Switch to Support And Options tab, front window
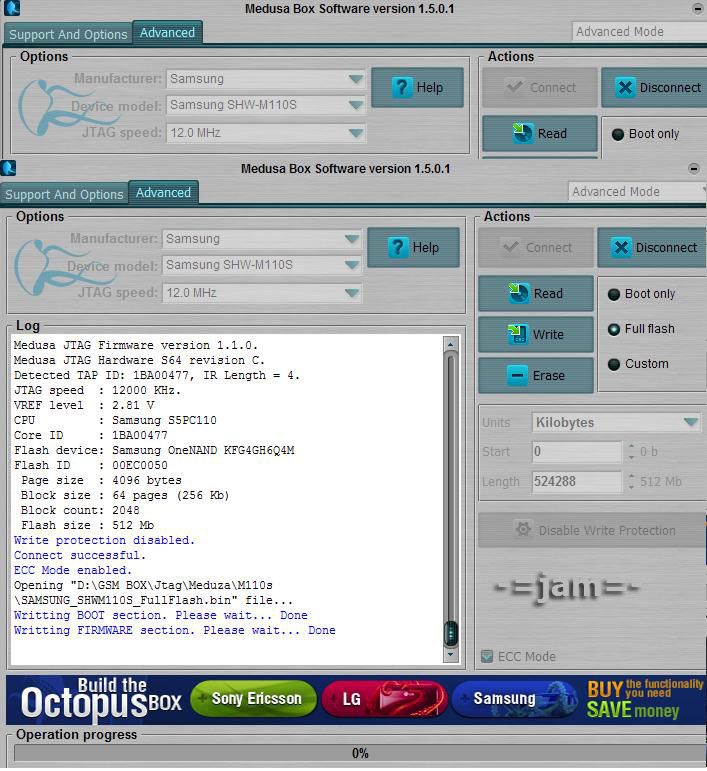 click(64, 194)
